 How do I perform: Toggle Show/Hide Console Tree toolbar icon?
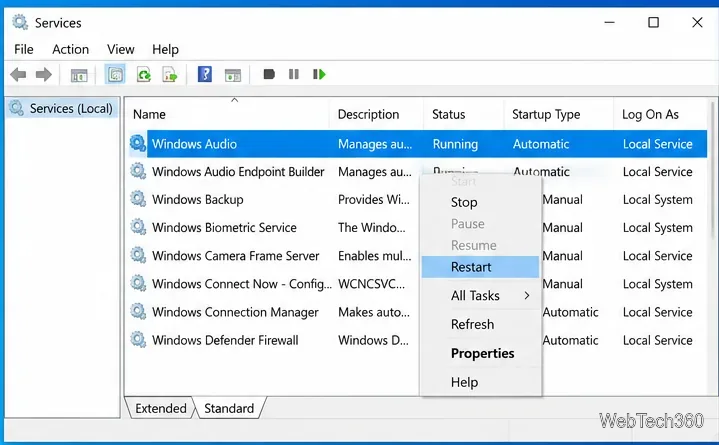pyautogui.click(x=79, y=75)
